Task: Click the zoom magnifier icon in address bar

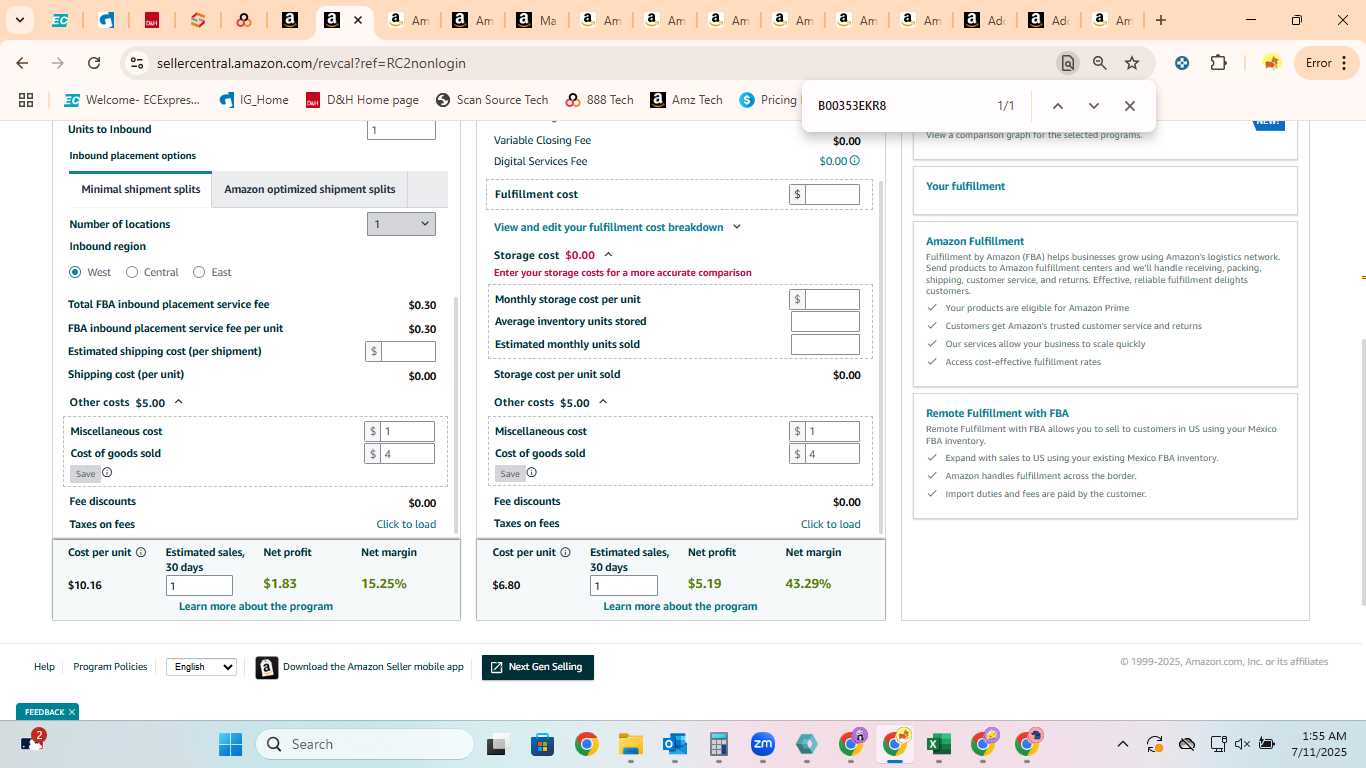Action: pyautogui.click(x=1100, y=63)
